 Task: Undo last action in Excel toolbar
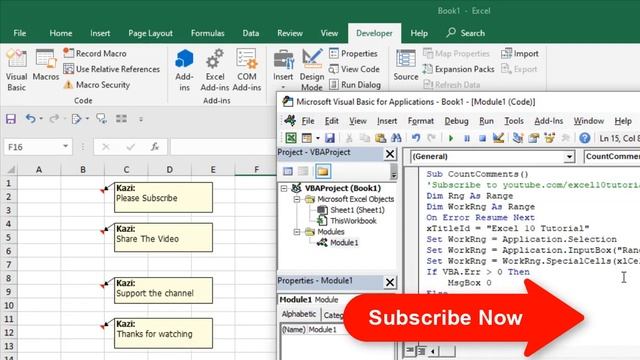click(x=30, y=119)
